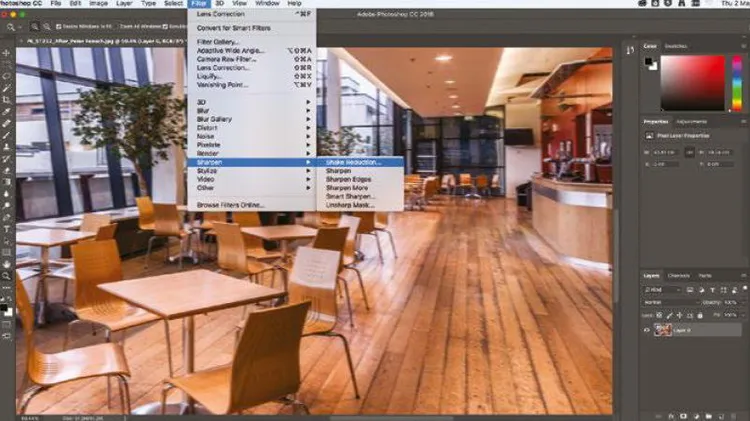Viewport: 750px width, 421px height.
Task: Click Zoom Out icon in options bar
Action: (46, 27)
